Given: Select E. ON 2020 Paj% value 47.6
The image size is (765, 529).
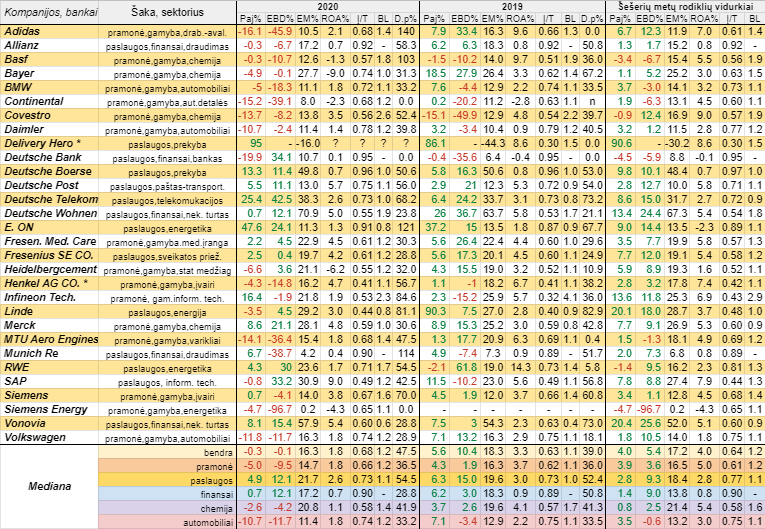Looking at the screenshot, I should pos(252,227).
